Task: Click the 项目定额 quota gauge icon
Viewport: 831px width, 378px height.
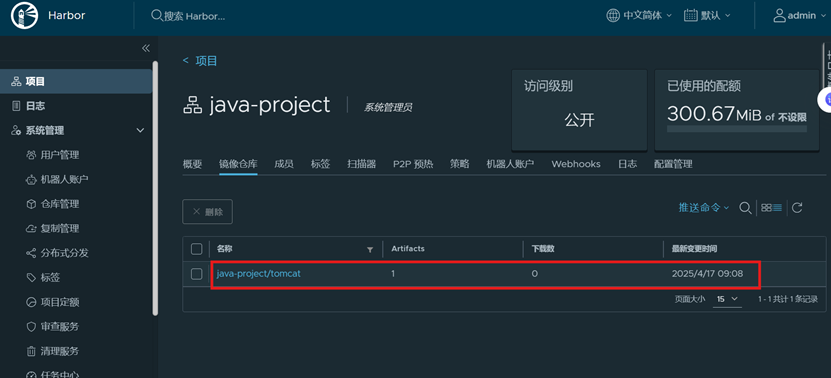Action: 31,302
